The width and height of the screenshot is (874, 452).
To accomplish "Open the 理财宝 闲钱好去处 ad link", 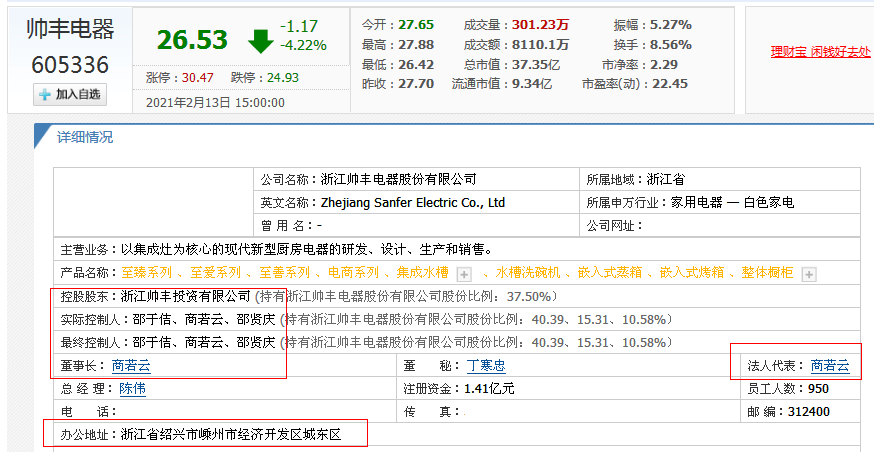I will pyautogui.click(x=820, y=52).
